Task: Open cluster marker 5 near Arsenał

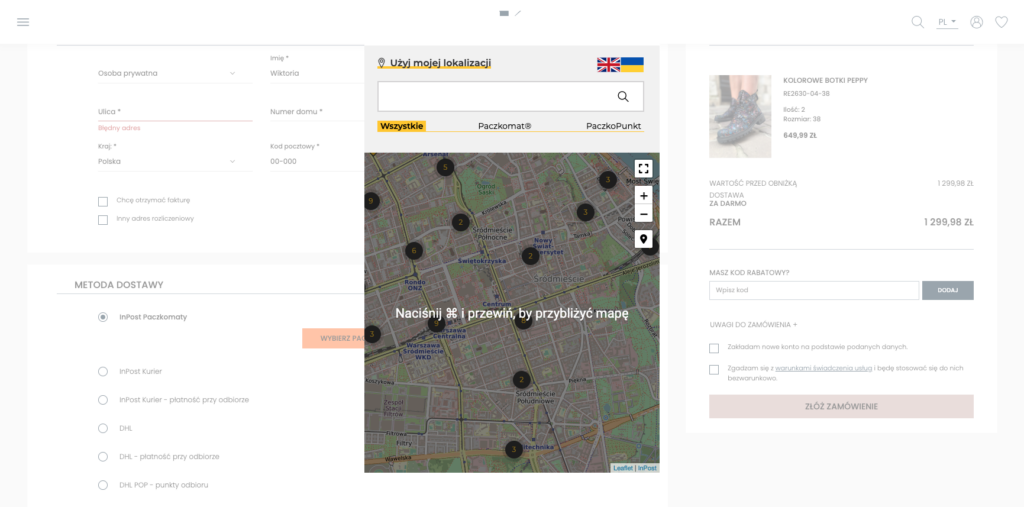Action: point(445,167)
